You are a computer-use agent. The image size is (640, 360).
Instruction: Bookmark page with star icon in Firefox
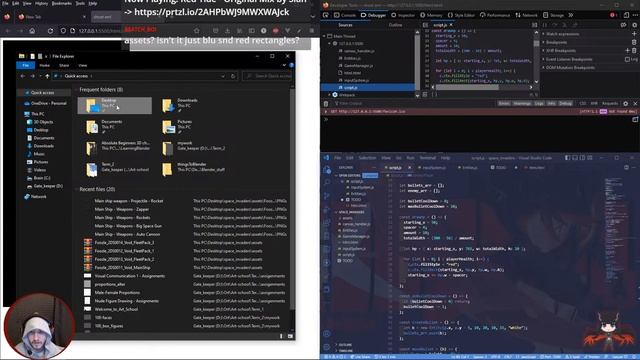click(197, 31)
